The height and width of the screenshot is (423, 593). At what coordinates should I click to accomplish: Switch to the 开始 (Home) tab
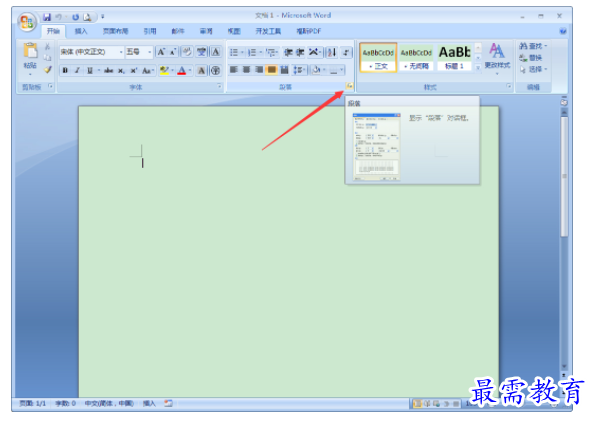[x=53, y=31]
